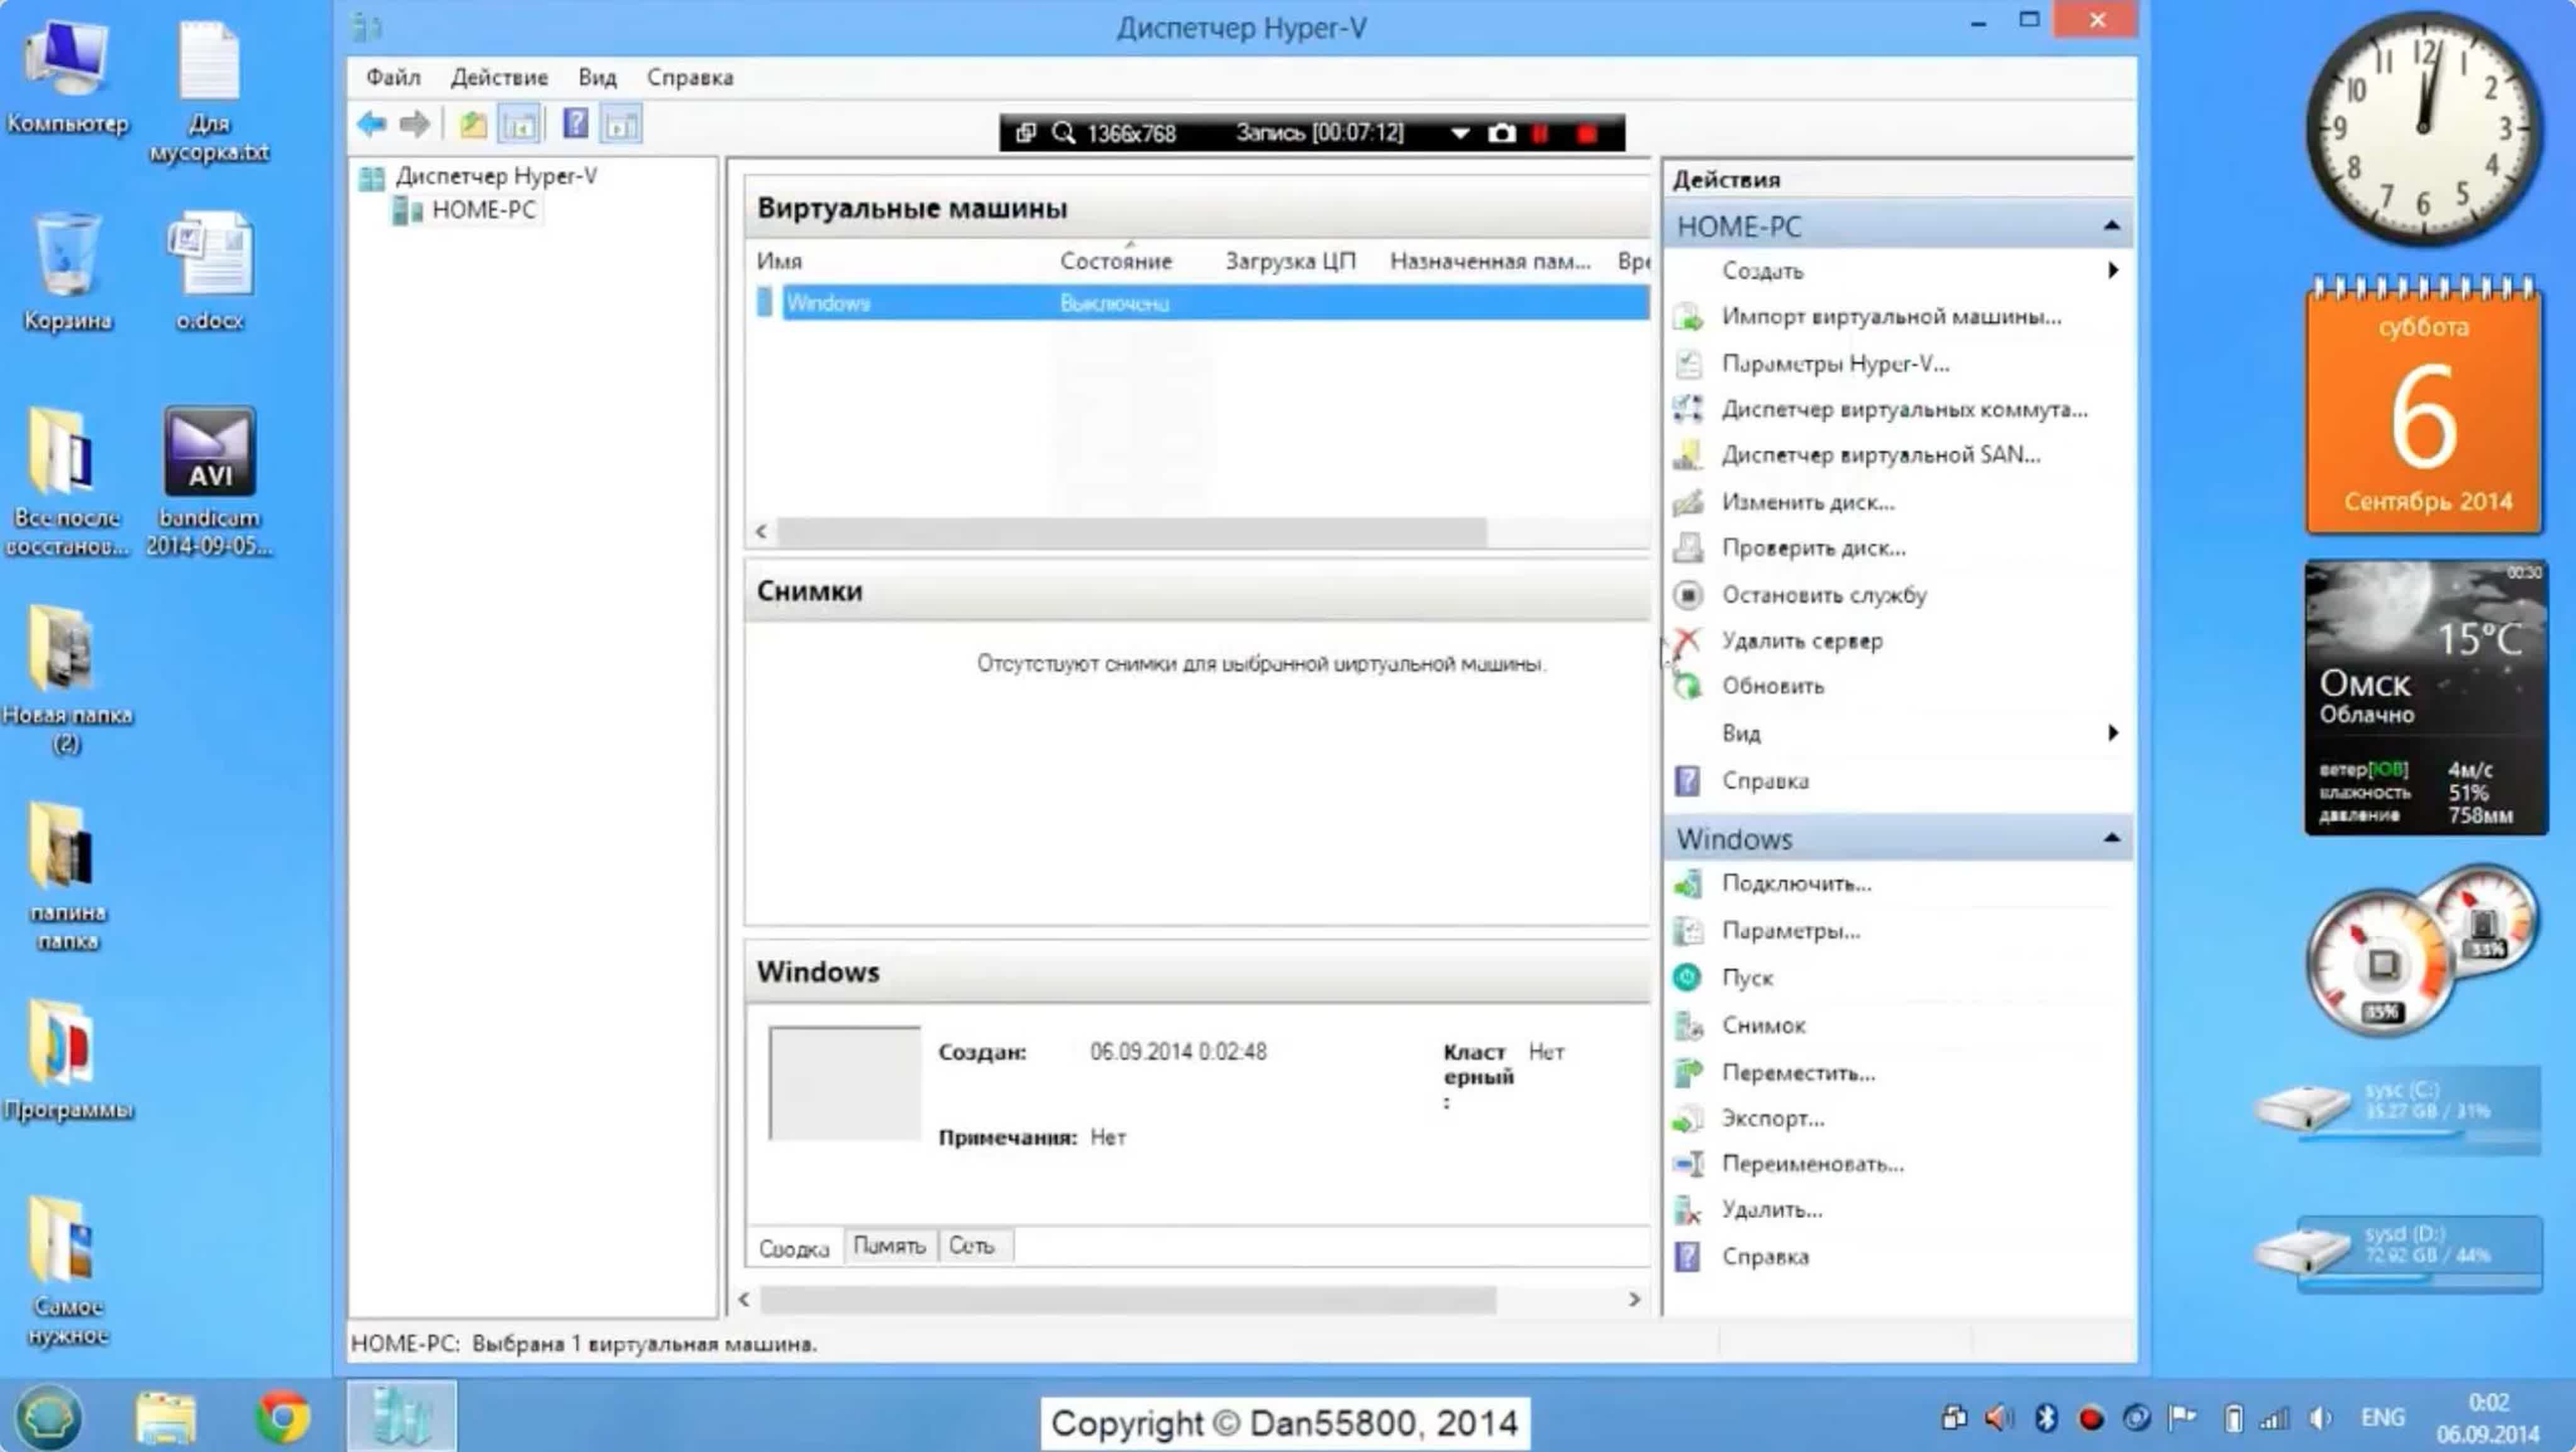Click the Проверить диск icon
This screenshot has width=2576, height=1452.
(1688, 548)
